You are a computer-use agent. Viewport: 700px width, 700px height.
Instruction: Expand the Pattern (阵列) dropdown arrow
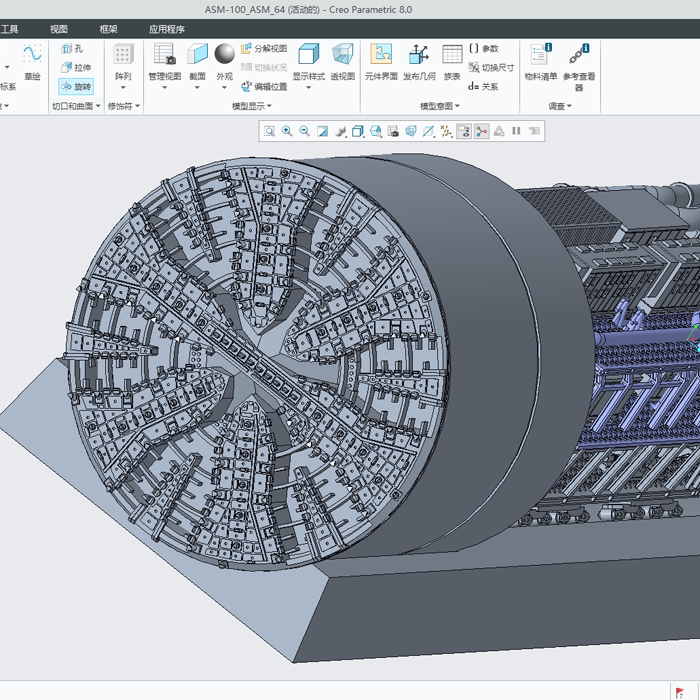coord(123,88)
